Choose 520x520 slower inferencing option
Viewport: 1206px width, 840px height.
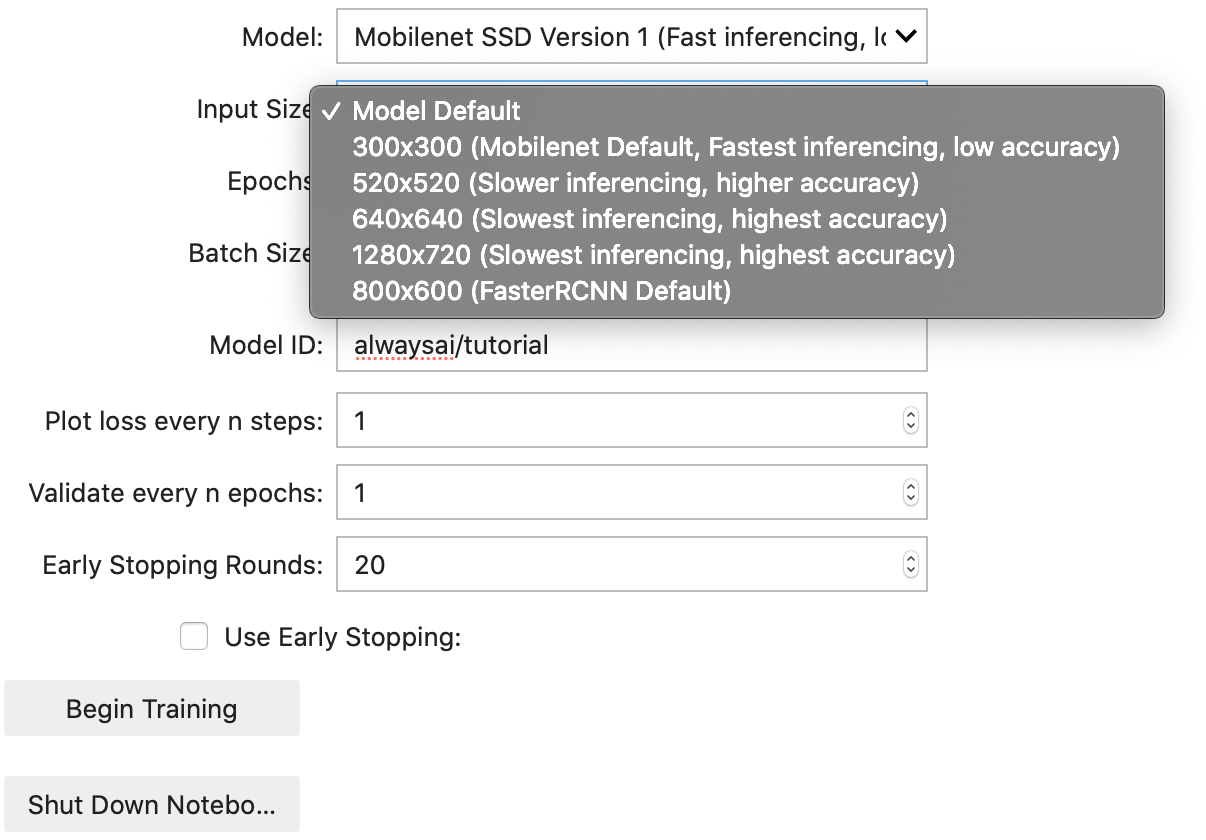(x=737, y=183)
